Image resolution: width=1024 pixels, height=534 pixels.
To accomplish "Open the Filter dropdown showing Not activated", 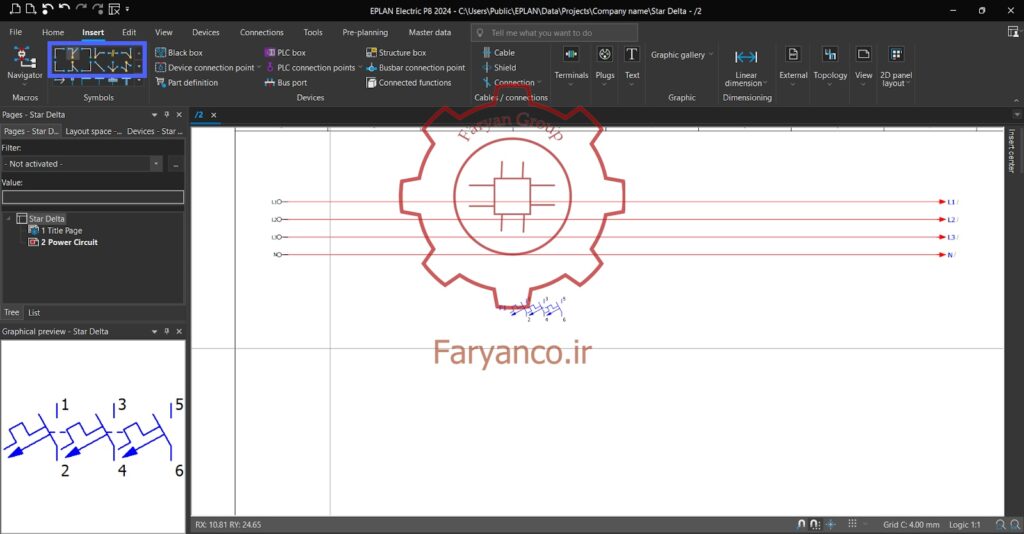I will 155,164.
